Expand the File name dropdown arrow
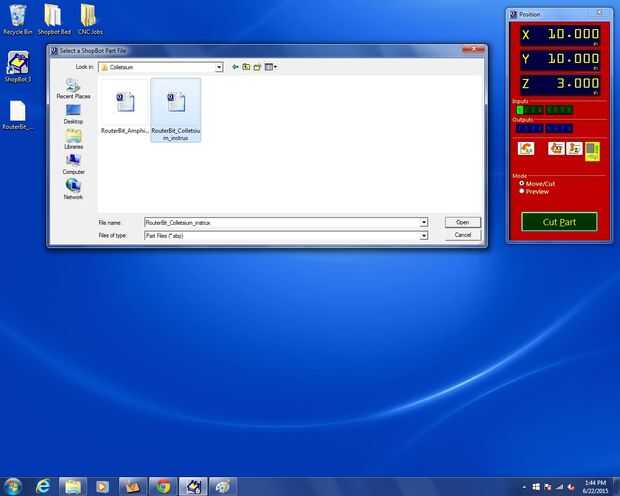Screen dimensions: 620x496 click(423, 223)
